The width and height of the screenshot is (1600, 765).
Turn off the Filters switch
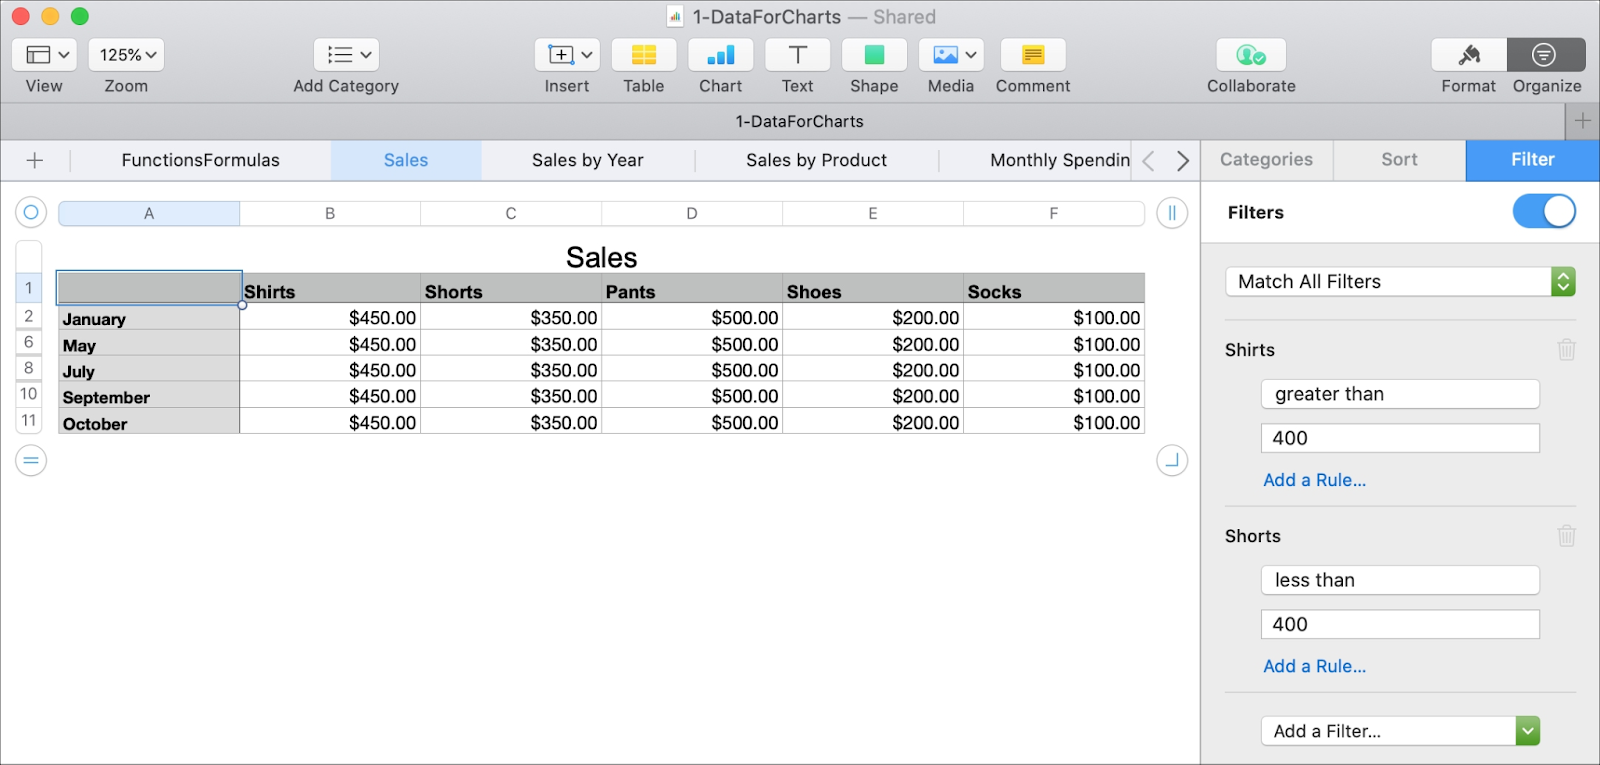tap(1544, 211)
